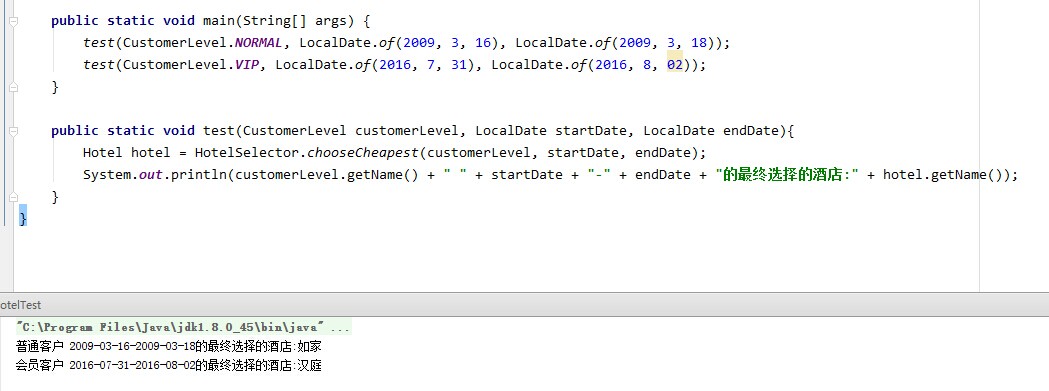Collapse the test method fold marker
1049x391 pixels.
[x=13, y=131]
